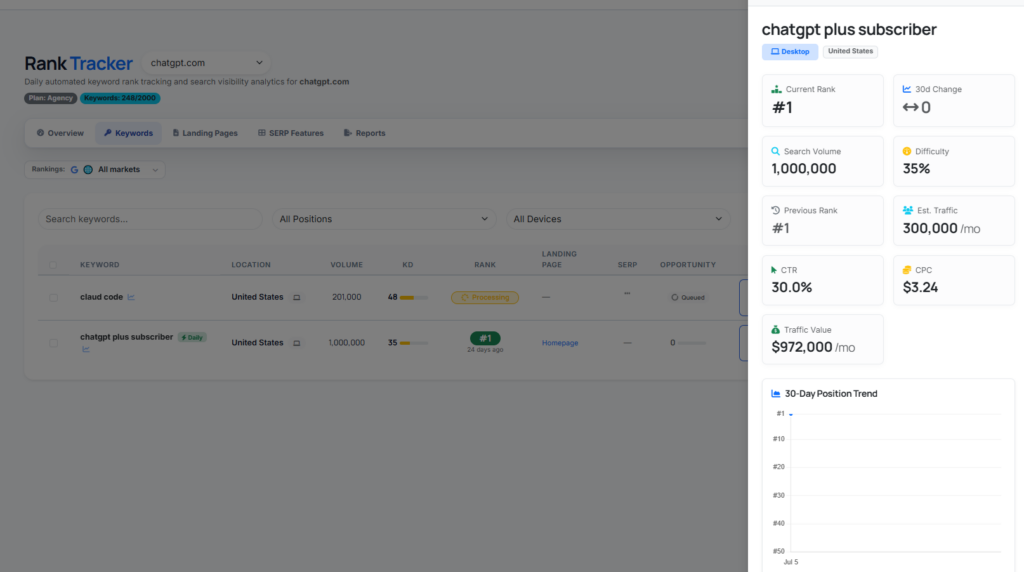
Task: Click the #1 rank badge in table
Action: click(x=485, y=338)
